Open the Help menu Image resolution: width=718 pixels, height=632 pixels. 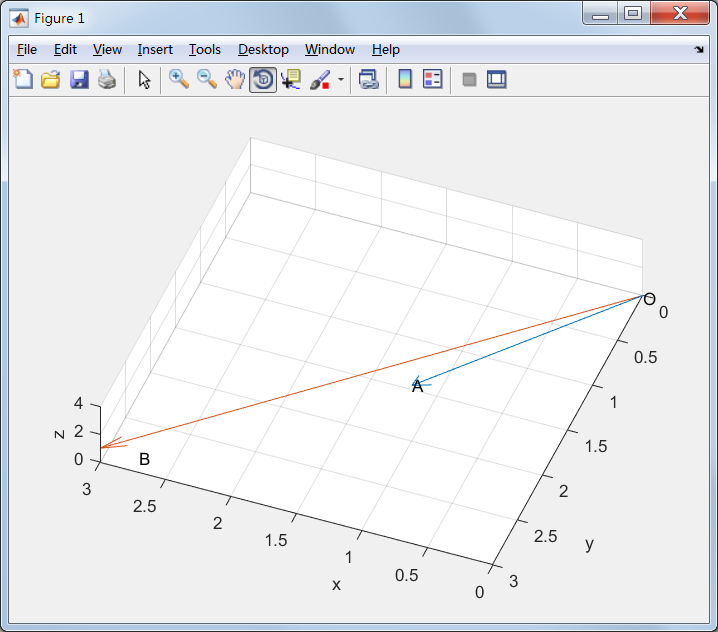[386, 49]
